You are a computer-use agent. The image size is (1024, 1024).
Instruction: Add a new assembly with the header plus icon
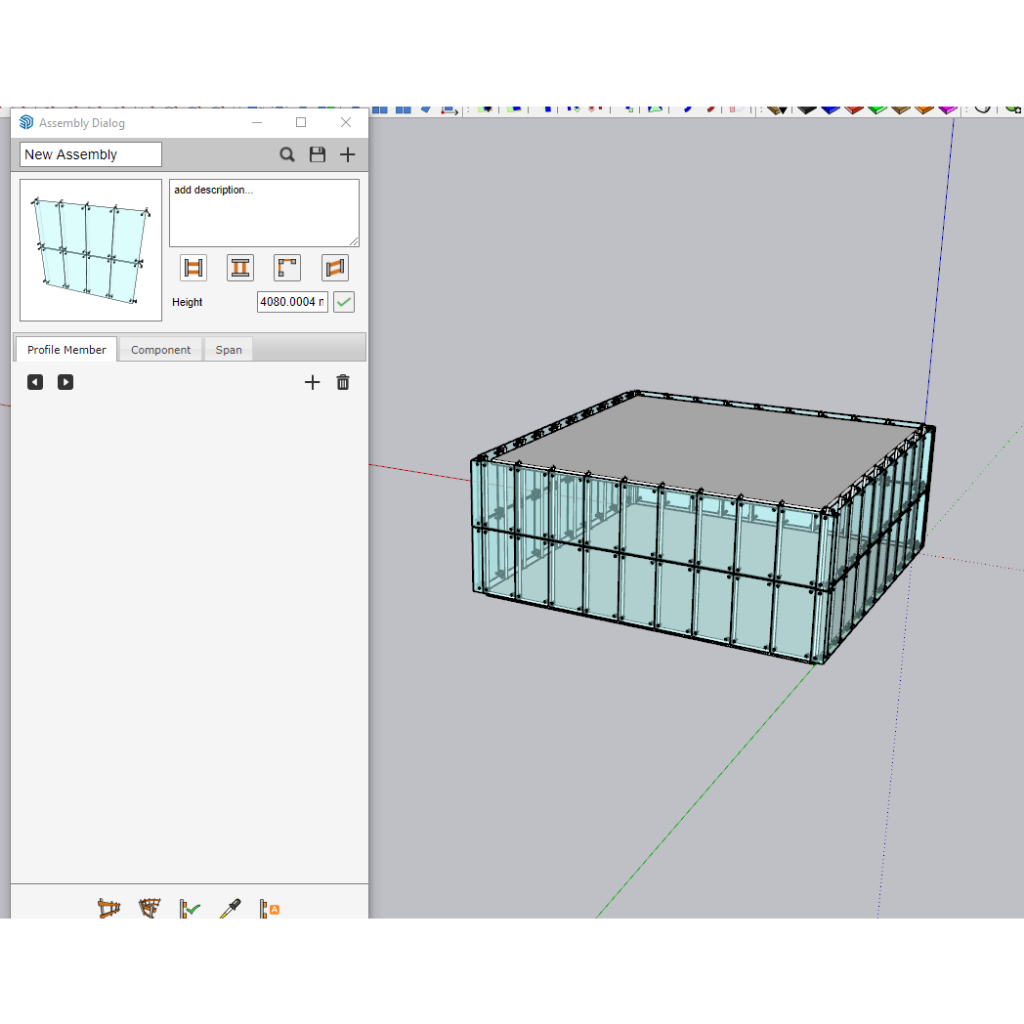point(347,155)
